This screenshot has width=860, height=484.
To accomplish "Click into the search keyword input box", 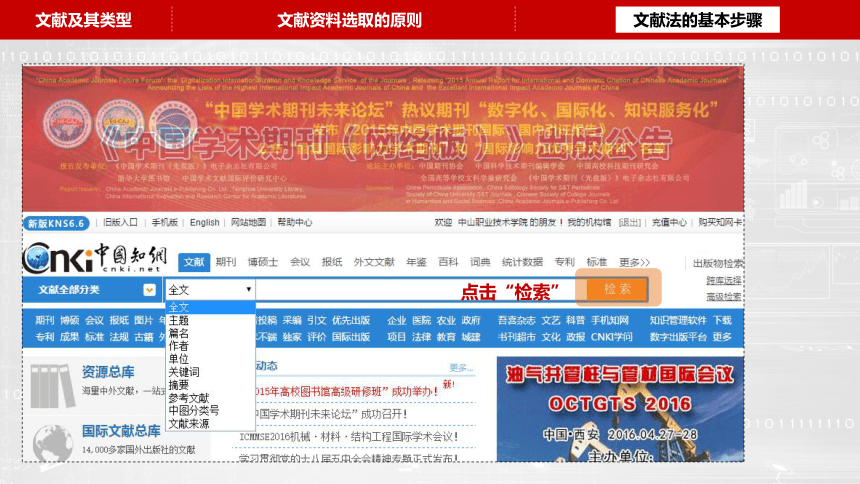I will tap(420, 289).
